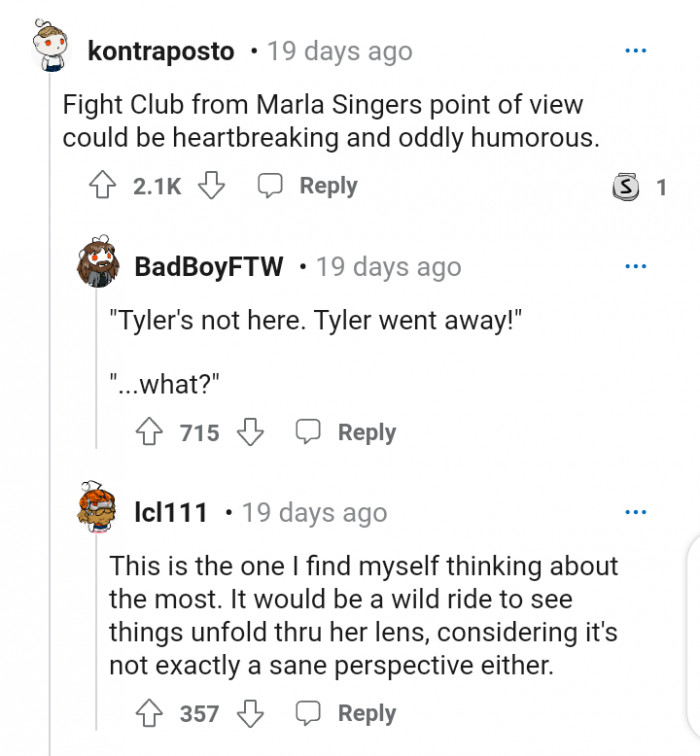Reply to lcl111's comment
Image resolution: width=700 pixels, height=756 pixels.
346,713
